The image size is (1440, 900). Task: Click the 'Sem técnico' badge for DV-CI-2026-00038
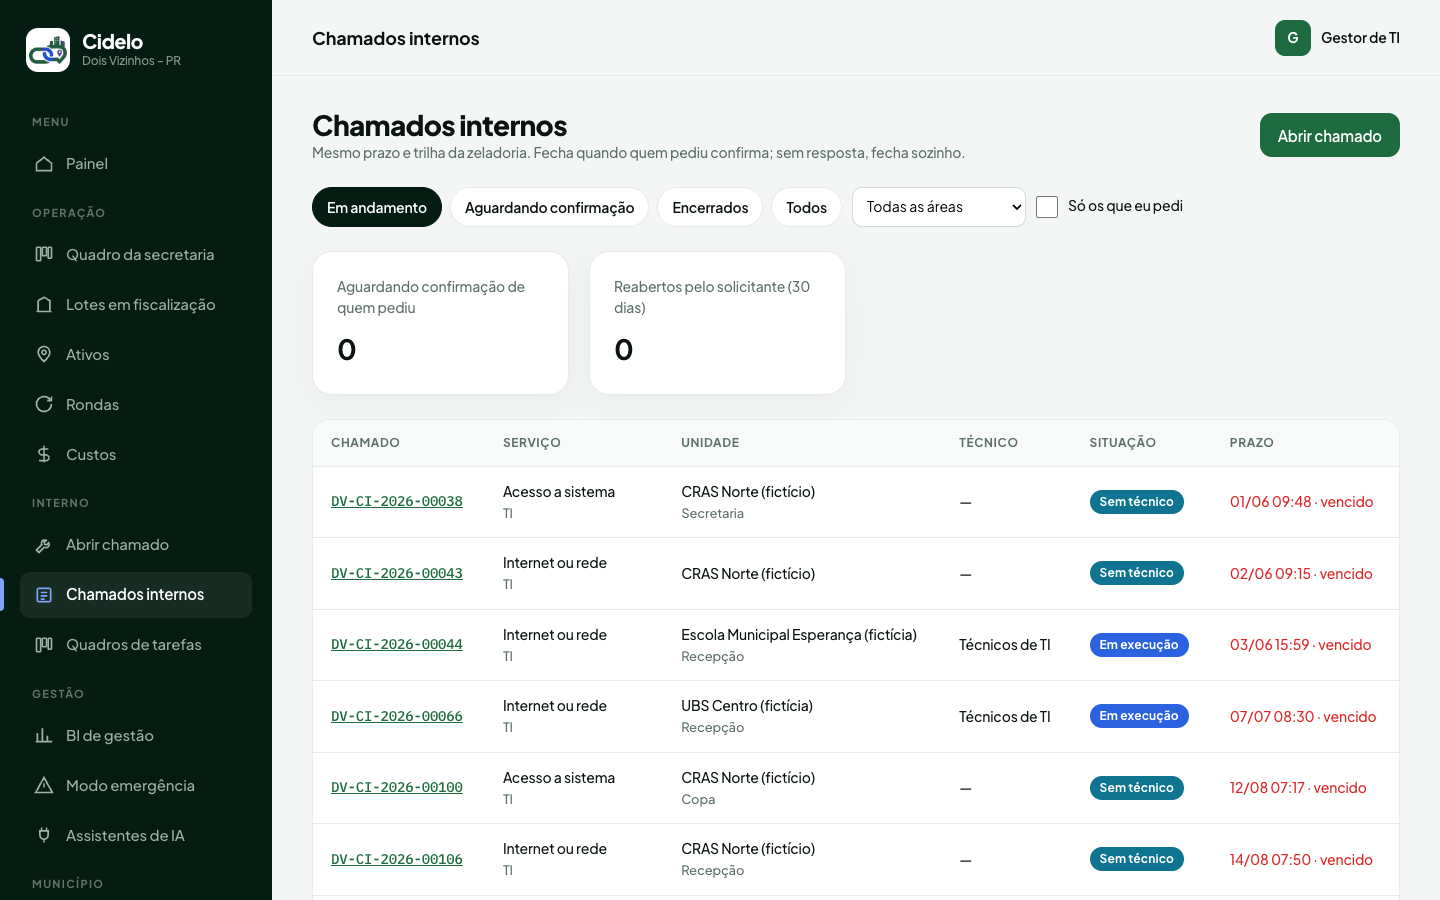click(1137, 502)
